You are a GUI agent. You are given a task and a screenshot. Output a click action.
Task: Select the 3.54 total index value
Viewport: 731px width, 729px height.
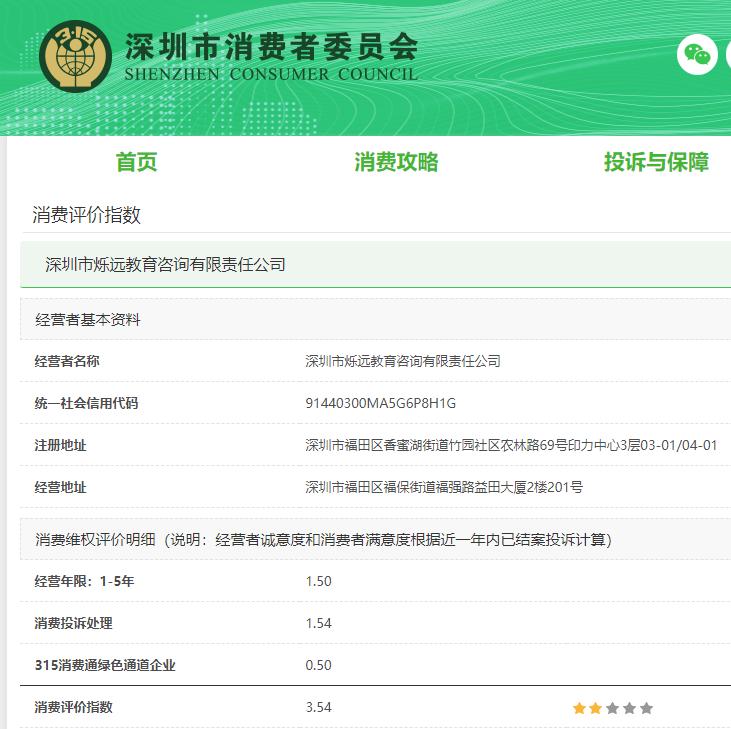(318, 707)
